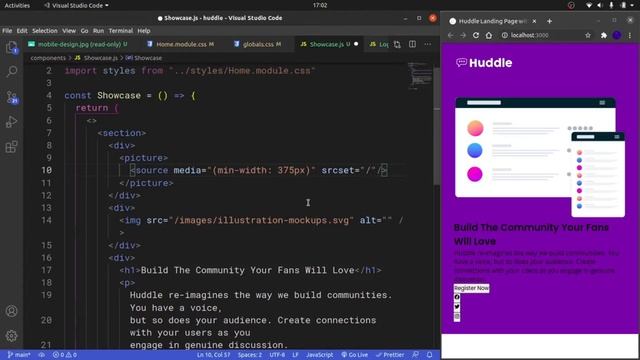This screenshot has height=360, width=640.
Task: Change end of line via LF
Action: pyautogui.click(x=295, y=355)
